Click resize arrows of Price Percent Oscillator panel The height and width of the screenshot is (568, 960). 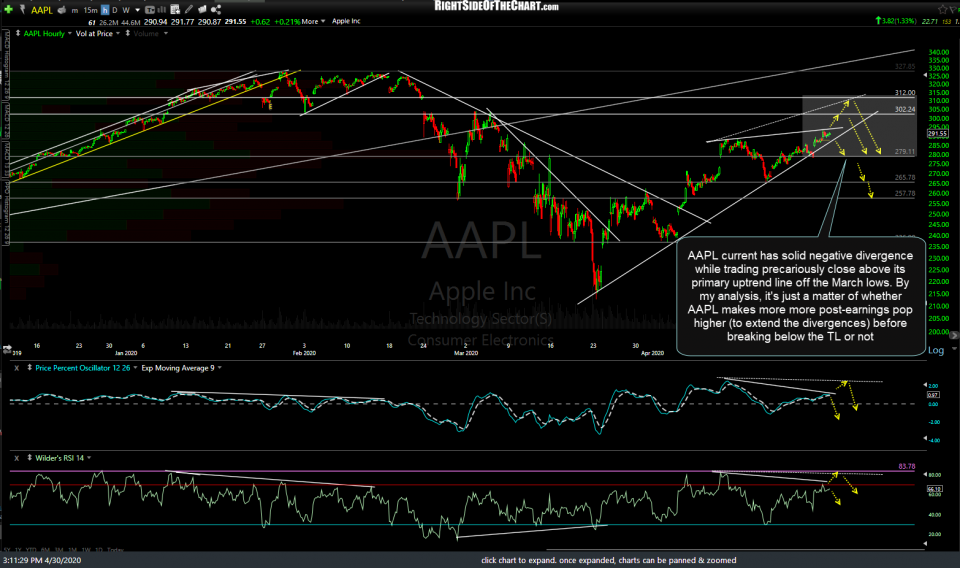coord(29,368)
